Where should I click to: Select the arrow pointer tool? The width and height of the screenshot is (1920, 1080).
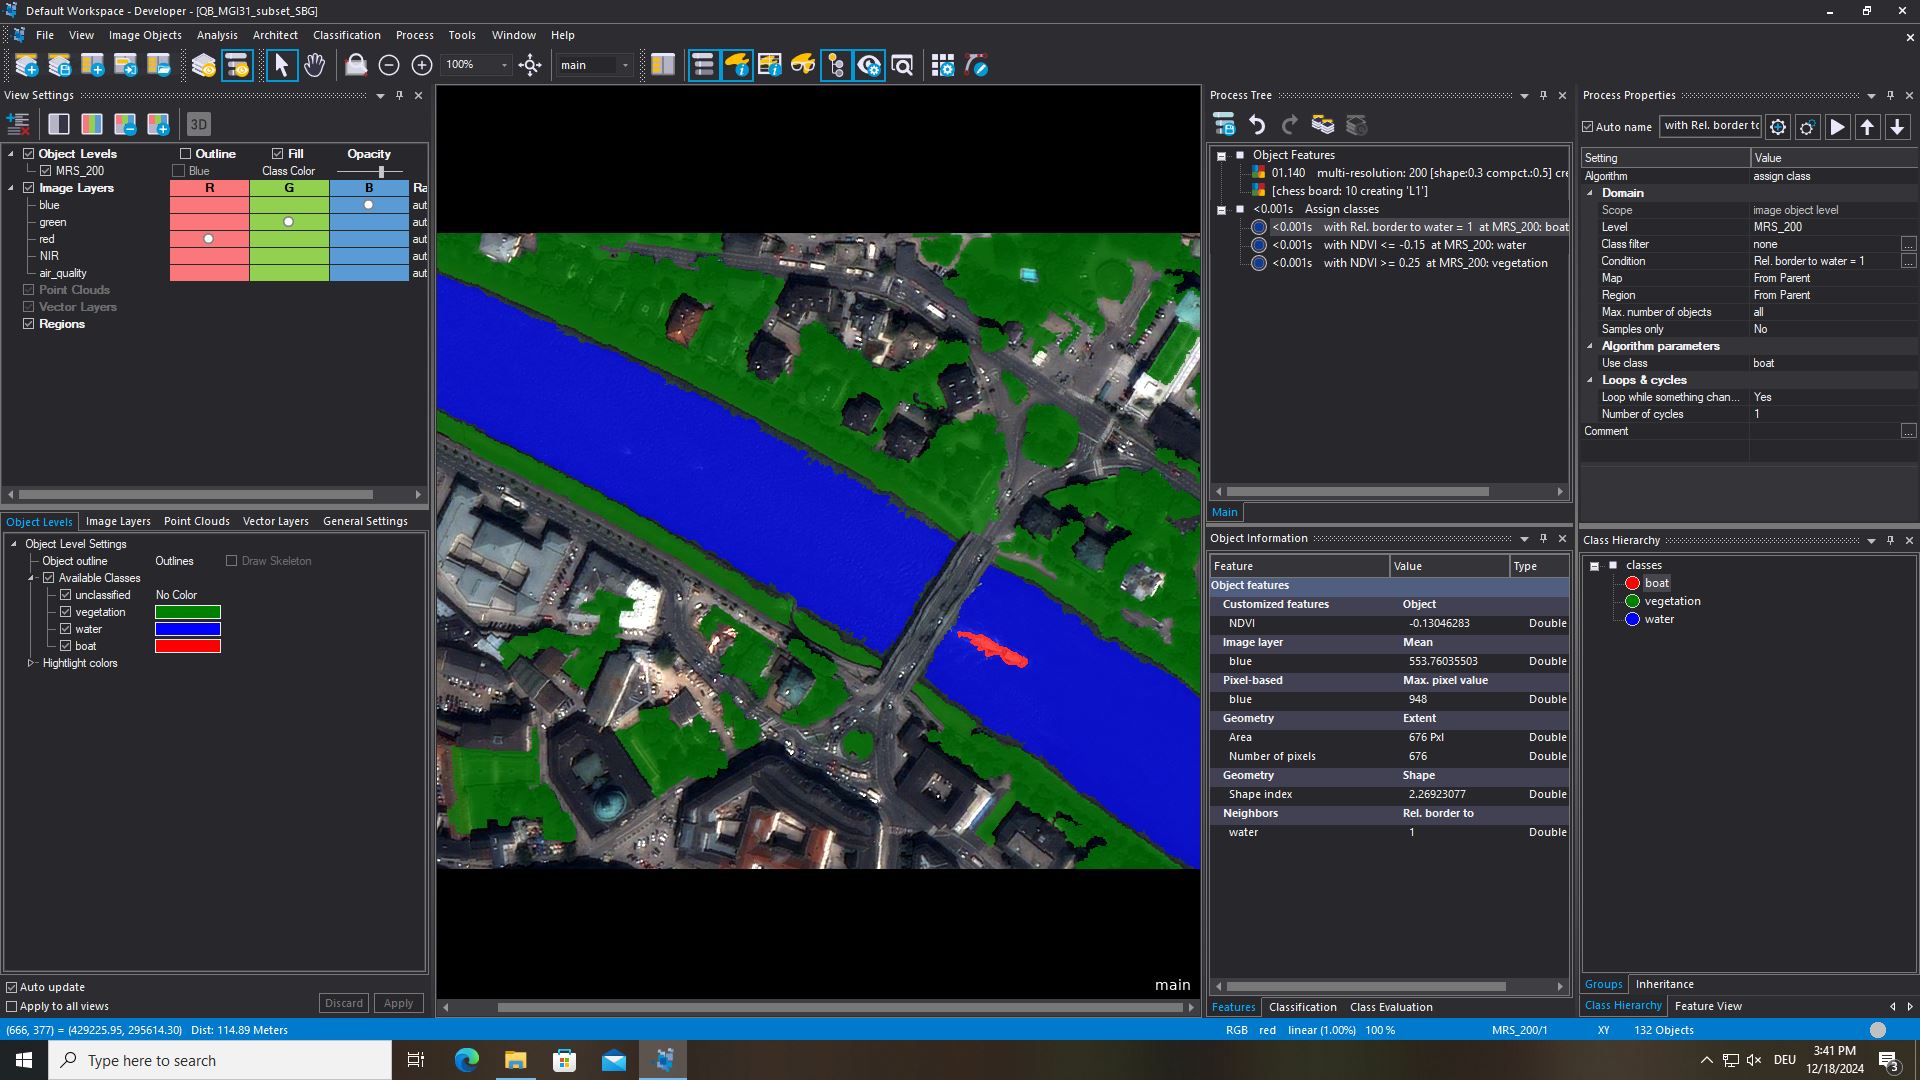pyautogui.click(x=281, y=66)
